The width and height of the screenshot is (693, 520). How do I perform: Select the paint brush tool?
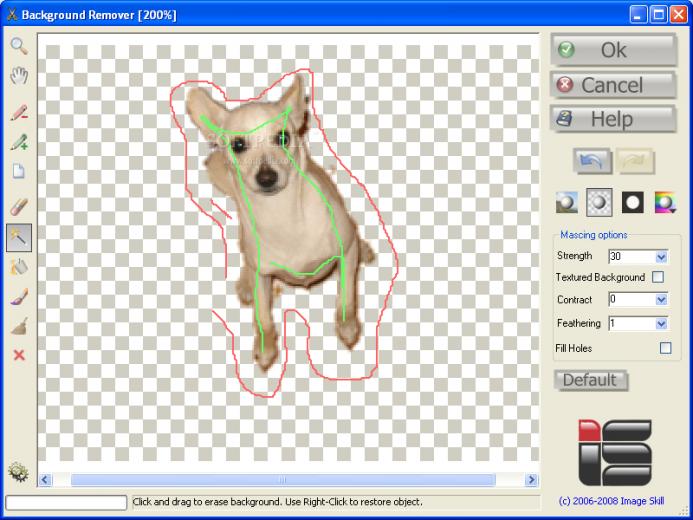(x=19, y=296)
